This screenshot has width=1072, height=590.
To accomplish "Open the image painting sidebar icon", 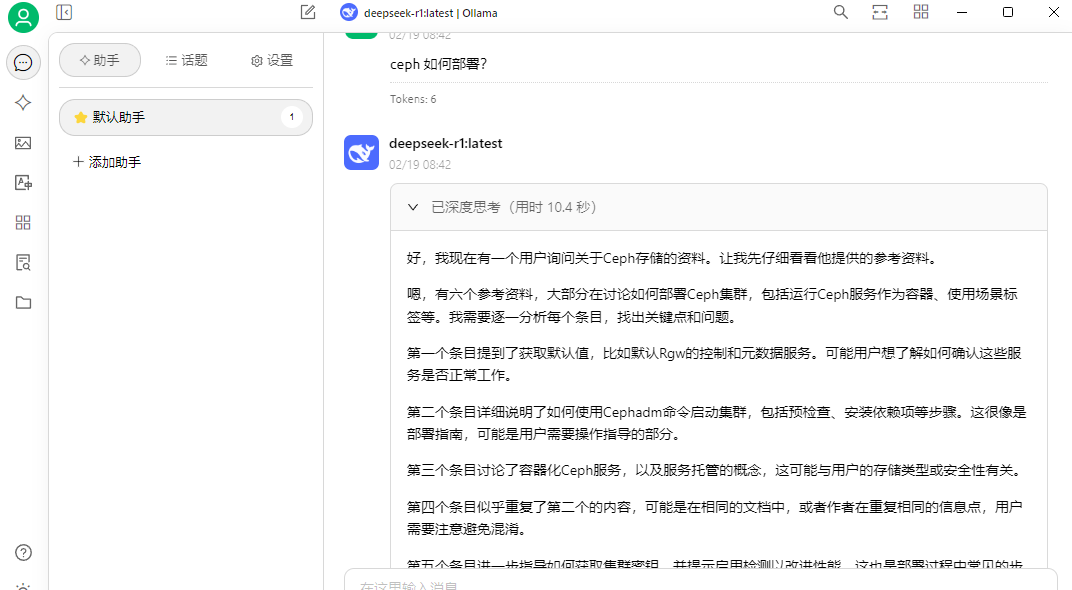I will click(23, 143).
